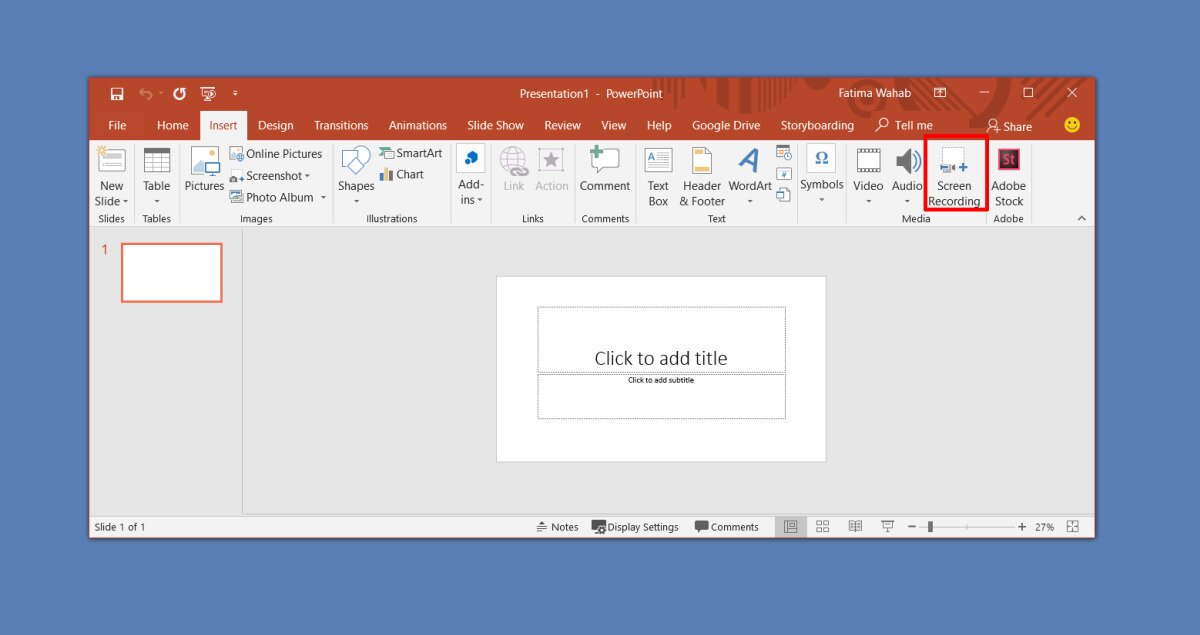Expand the Shapes gallery dropdown
The height and width of the screenshot is (635, 1200).
click(x=356, y=201)
